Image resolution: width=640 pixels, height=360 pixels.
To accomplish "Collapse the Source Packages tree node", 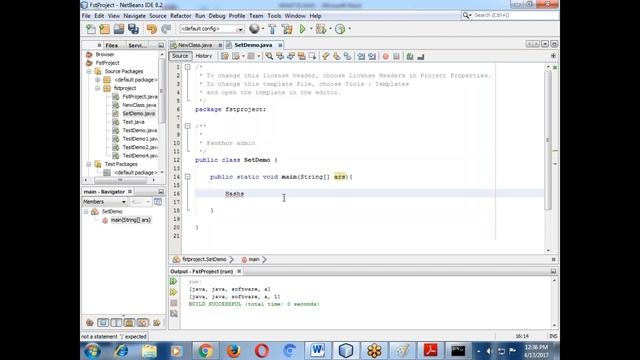I will coord(89,71).
